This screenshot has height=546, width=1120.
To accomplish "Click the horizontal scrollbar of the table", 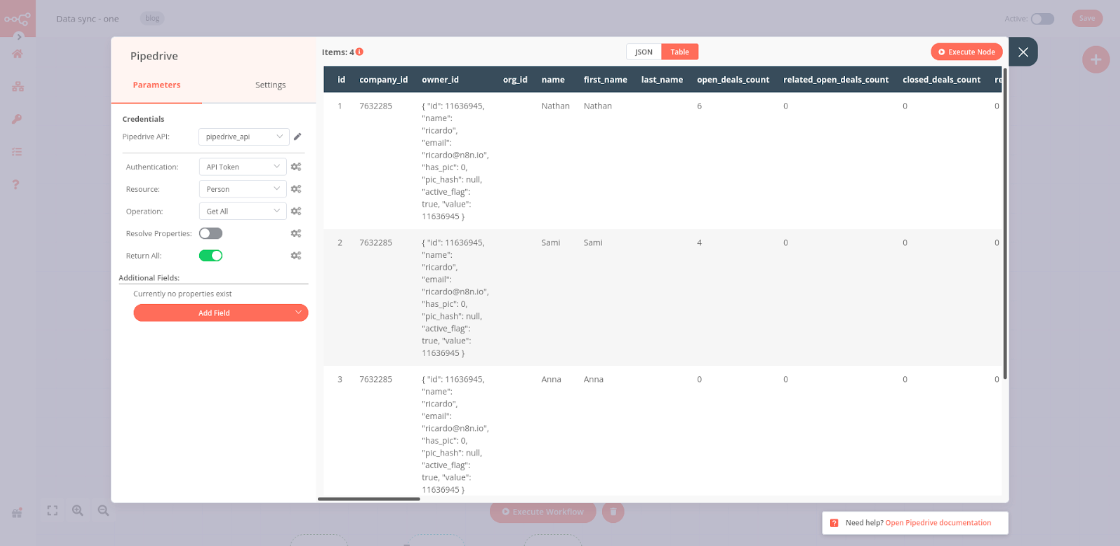I will point(369,498).
